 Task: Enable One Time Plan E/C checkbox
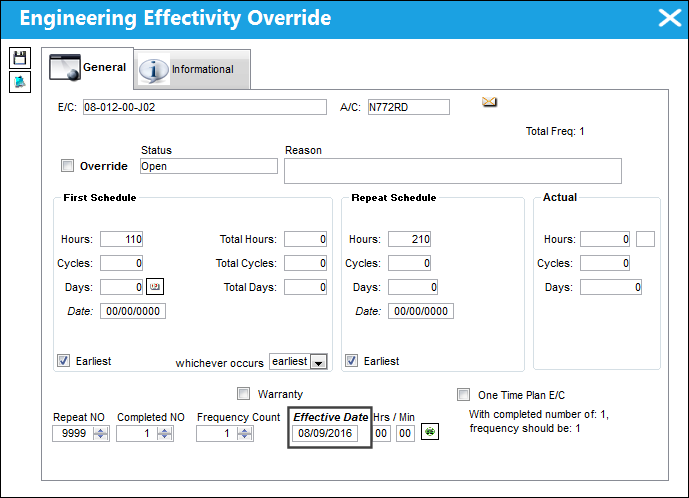click(463, 394)
